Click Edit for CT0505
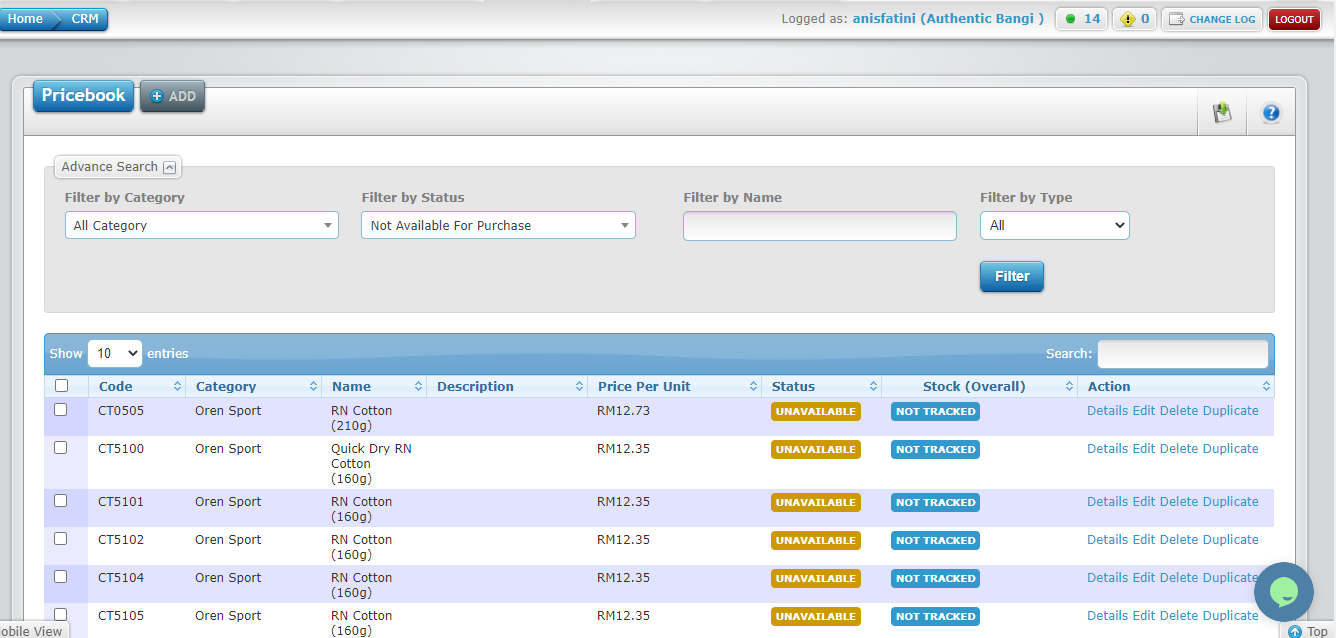Screen dimensions: 1336x638 pyautogui.click(x=1144, y=411)
